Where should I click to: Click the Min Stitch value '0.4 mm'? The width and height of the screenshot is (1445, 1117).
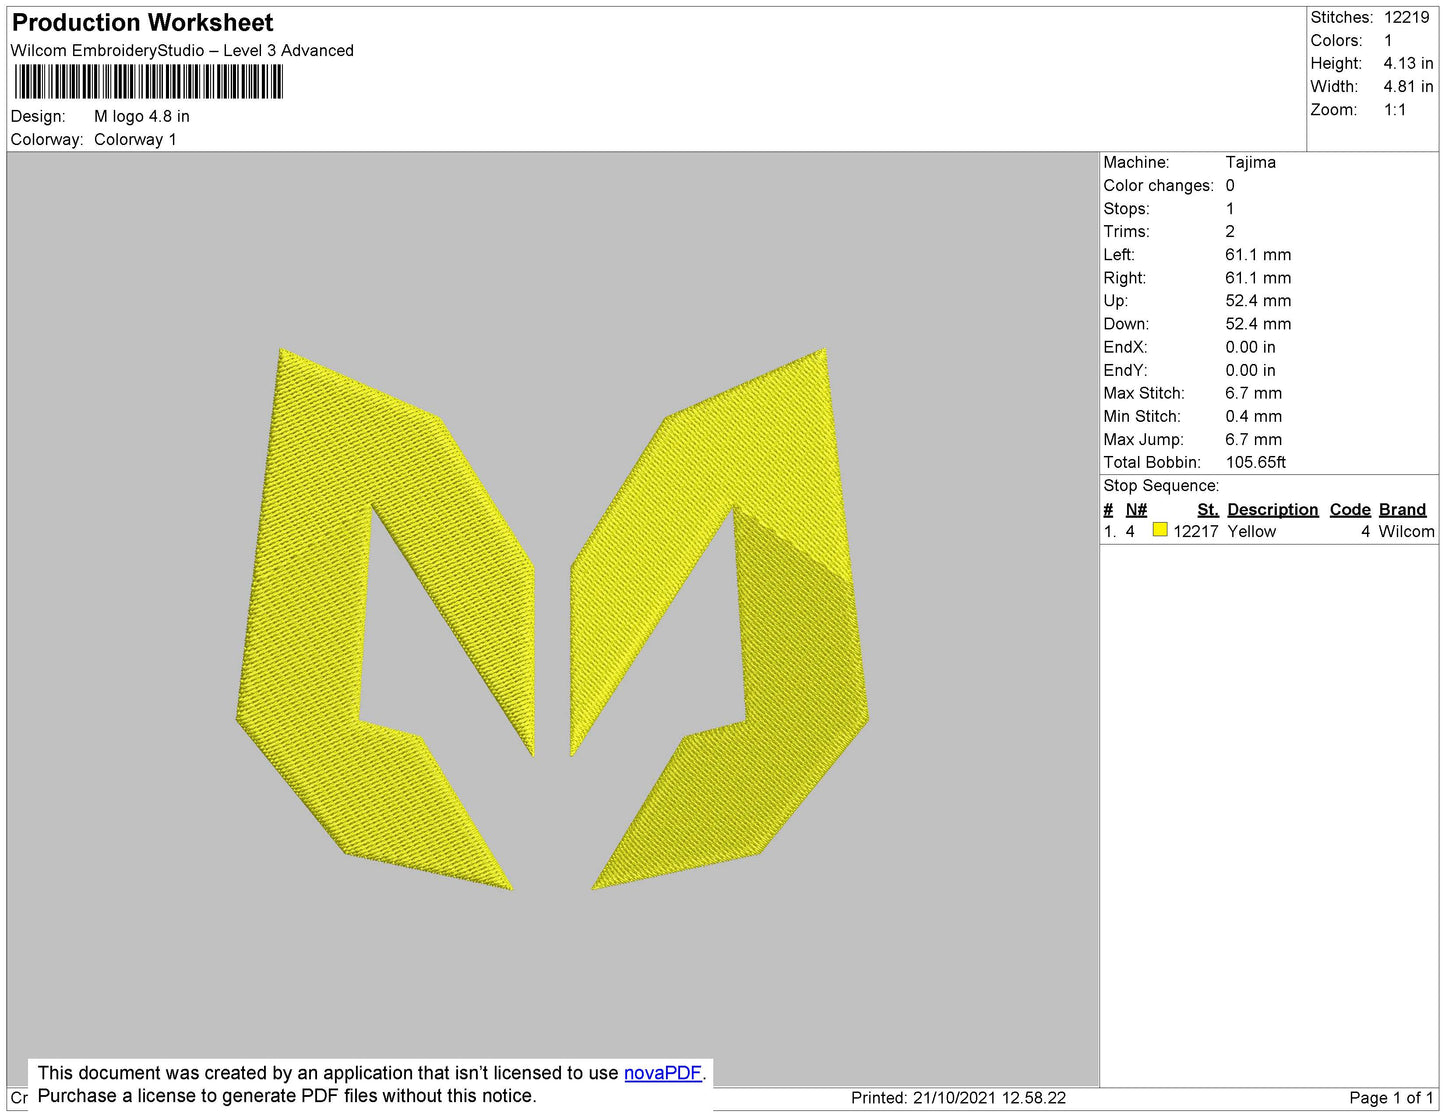click(1253, 416)
